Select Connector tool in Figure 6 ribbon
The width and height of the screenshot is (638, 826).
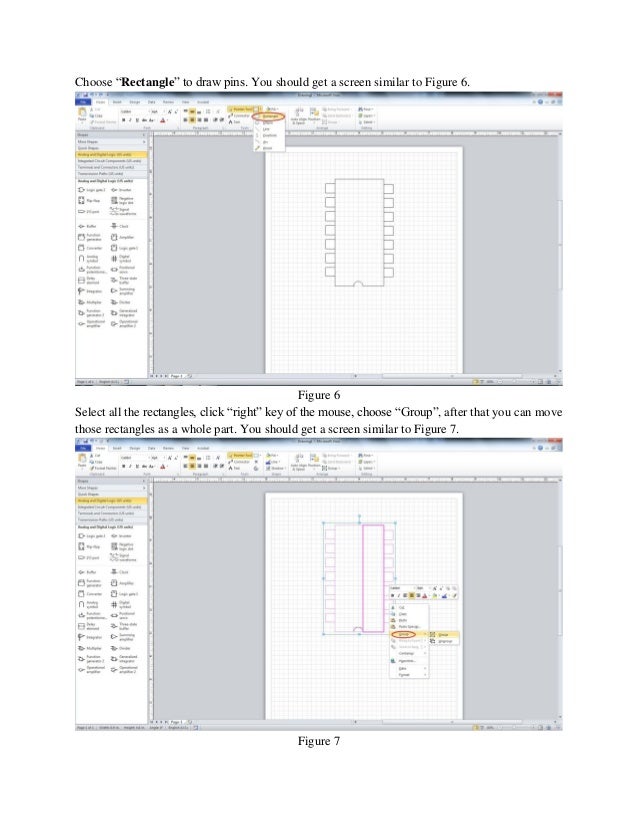239,115
